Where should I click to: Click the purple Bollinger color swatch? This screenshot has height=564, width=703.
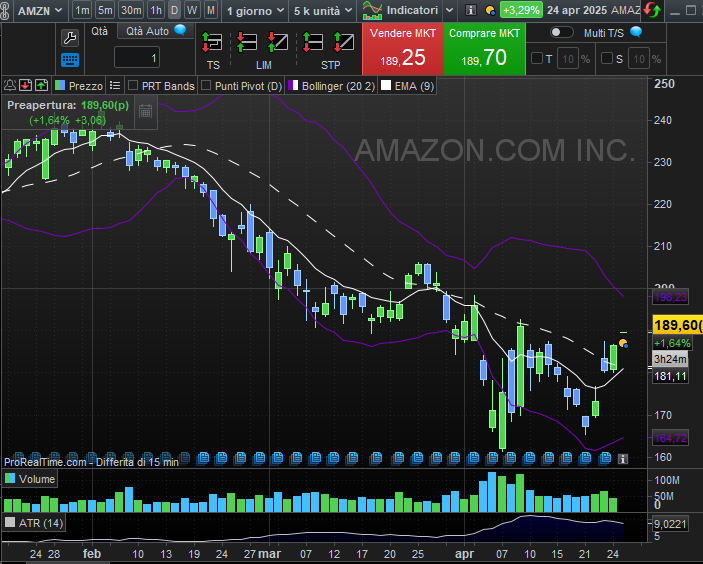(x=293, y=86)
